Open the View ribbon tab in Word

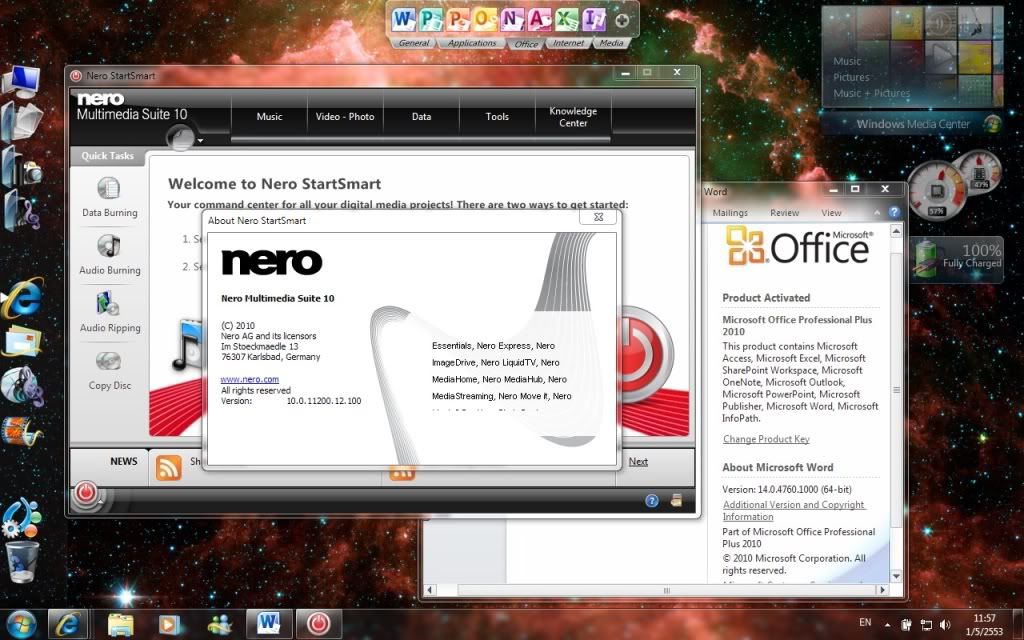pyautogui.click(x=831, y=212)
